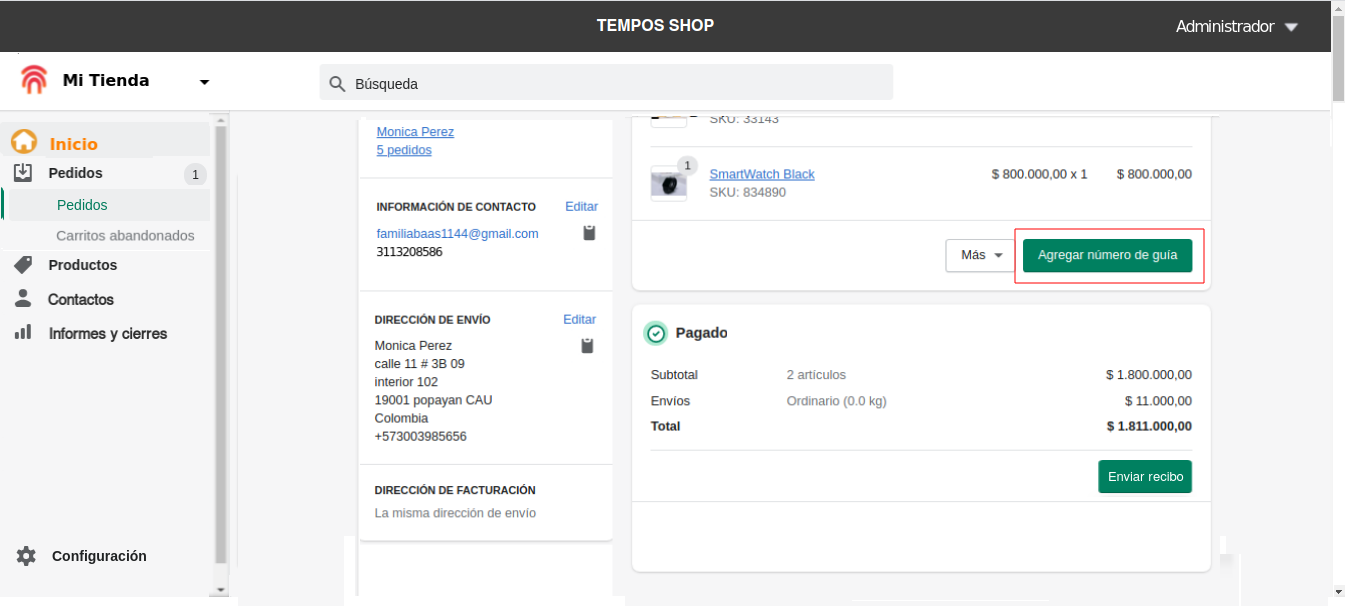The height and width of the screenshot is (606, 1347).
Task: Click the SmartWatch Black product thumbnail
Action: [668, 184]
